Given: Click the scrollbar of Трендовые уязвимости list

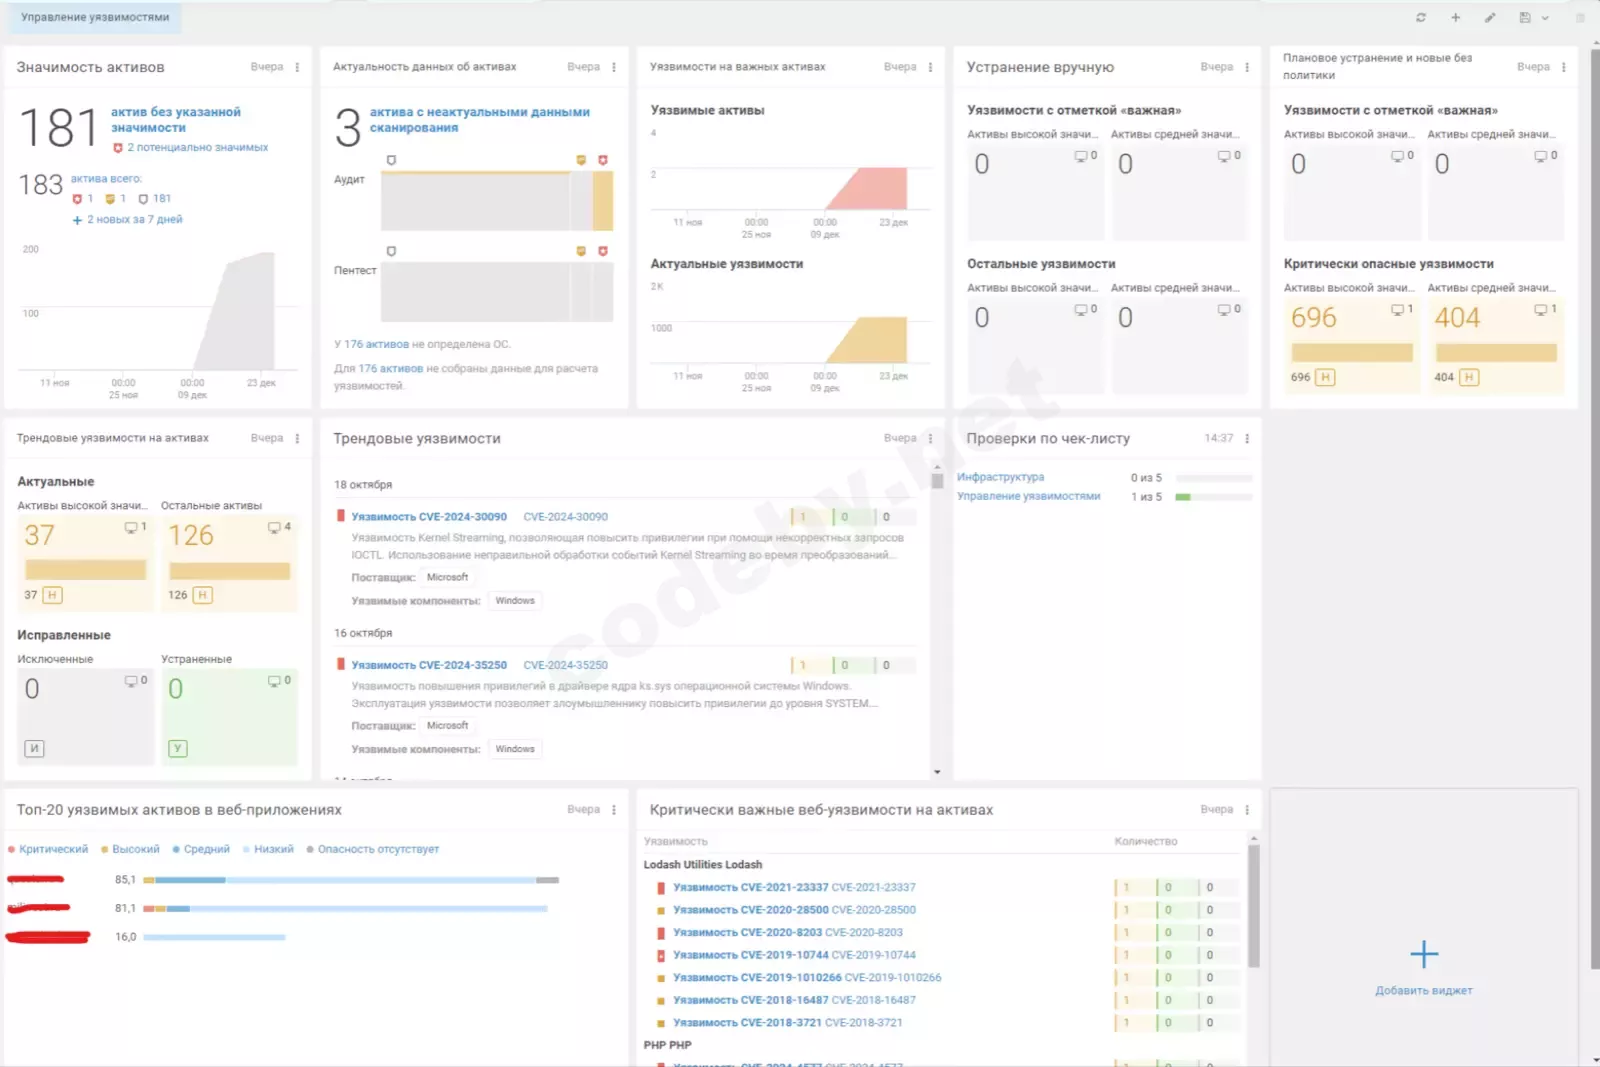Looking at the screenshot, I should tap(937, 480).
